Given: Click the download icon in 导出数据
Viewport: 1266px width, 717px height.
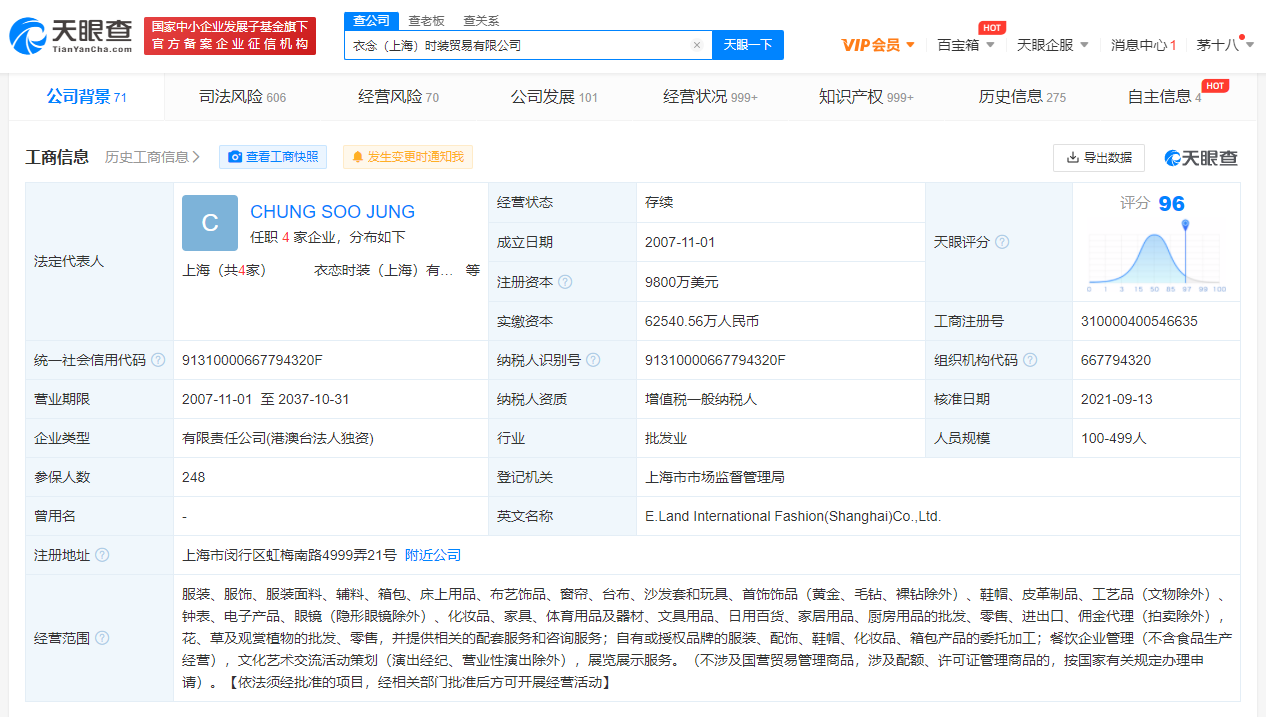Looking at the screenshot, I should coord(1073,158).
